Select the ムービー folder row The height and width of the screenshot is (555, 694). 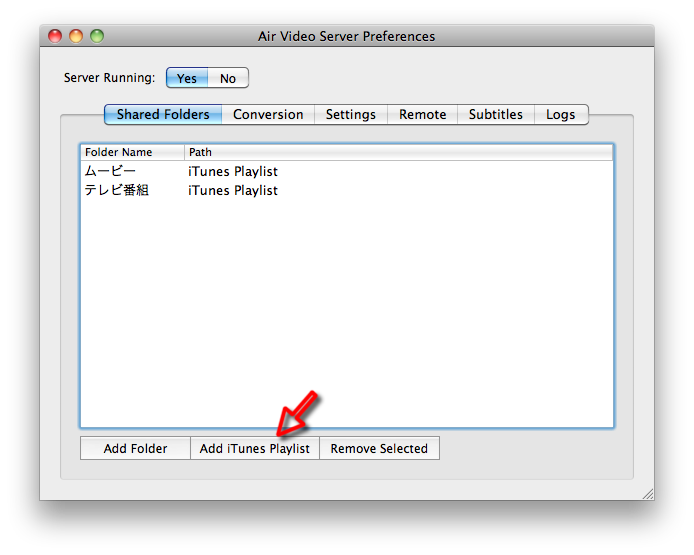347,171
